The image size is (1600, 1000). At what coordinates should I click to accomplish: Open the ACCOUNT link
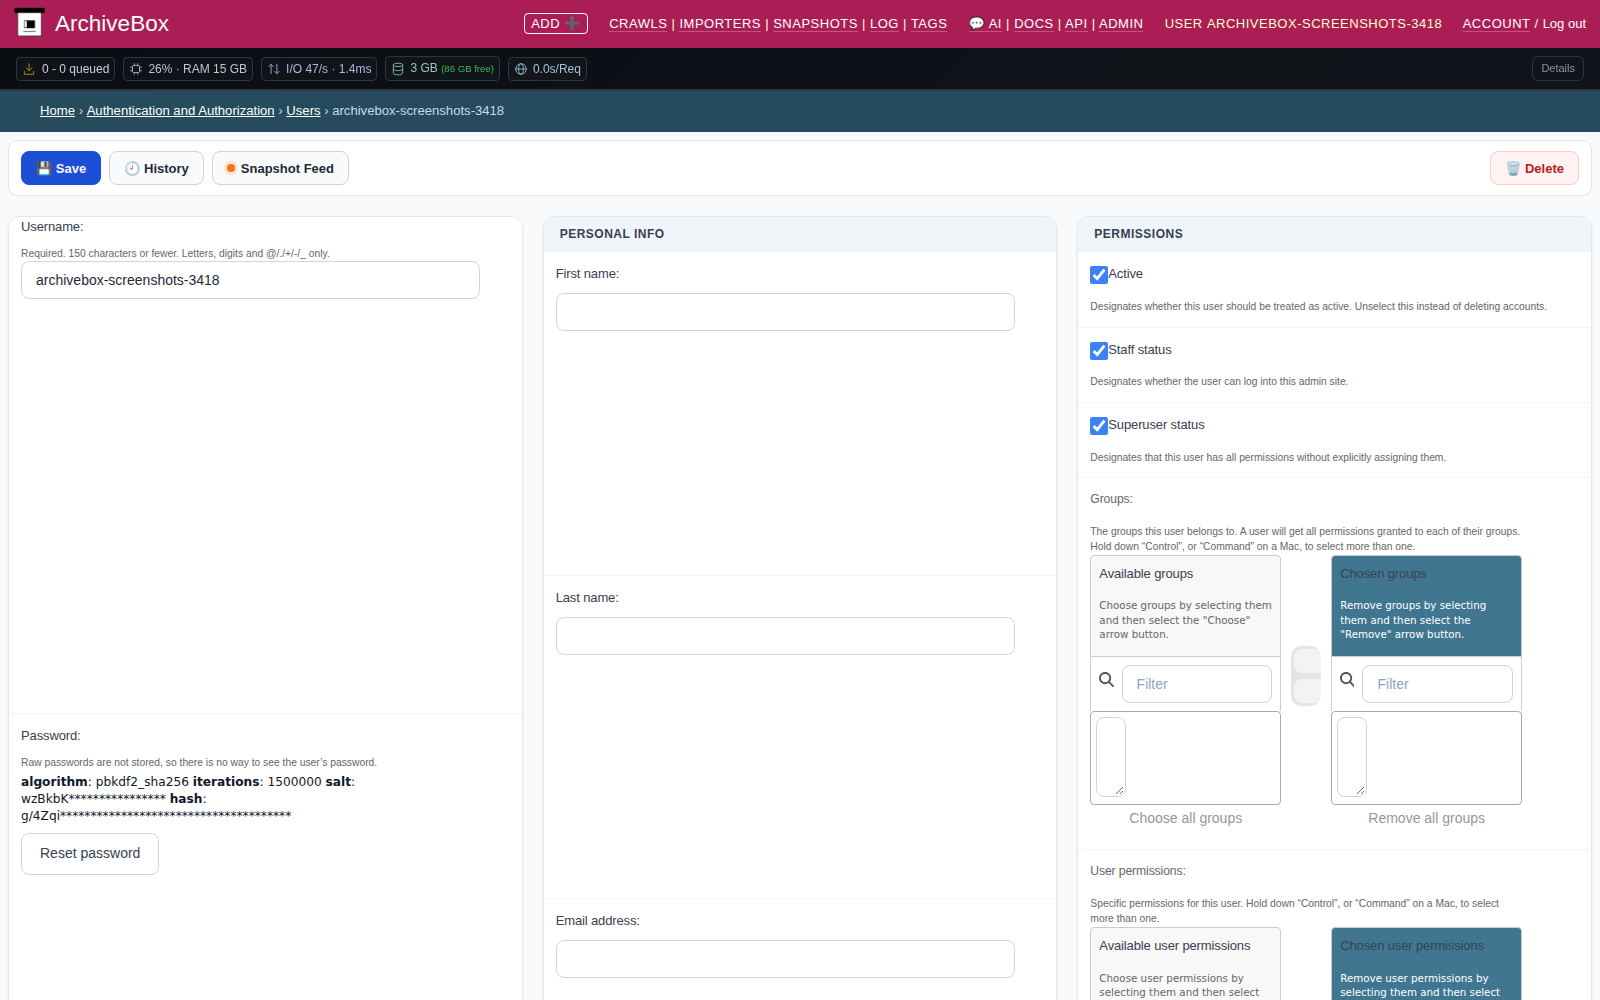click(1496, 24)
